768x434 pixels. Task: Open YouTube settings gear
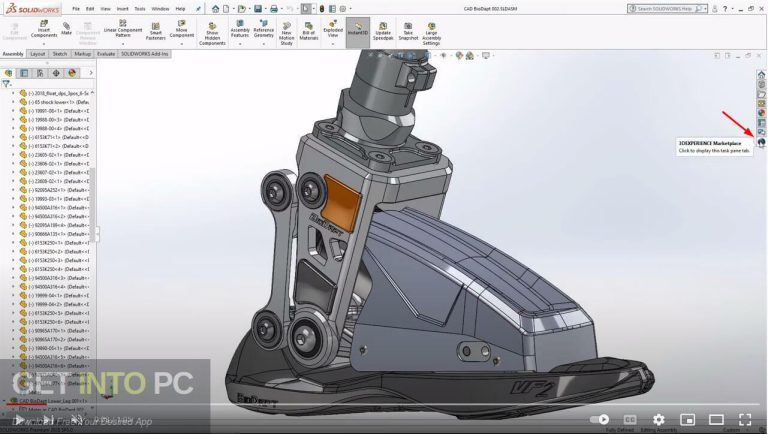tap(659, 420)
